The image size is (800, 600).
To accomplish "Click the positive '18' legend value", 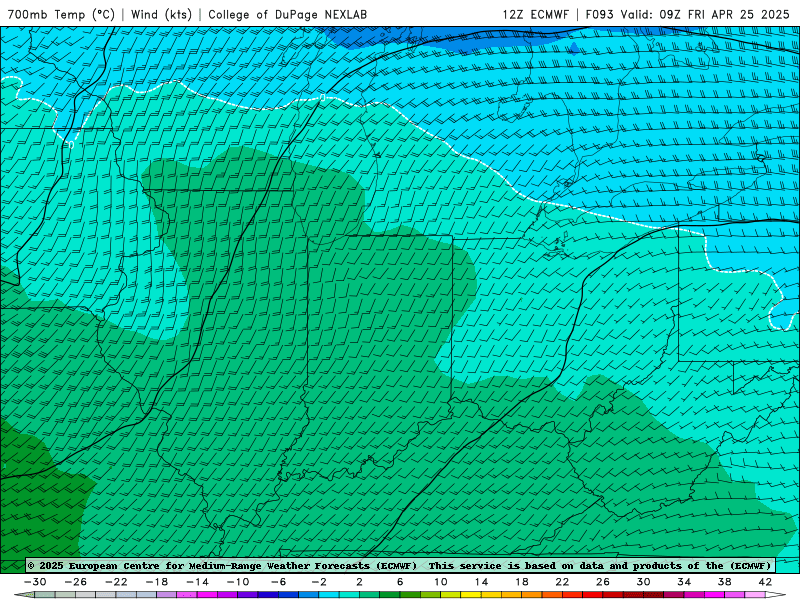I will click(521, 582).
